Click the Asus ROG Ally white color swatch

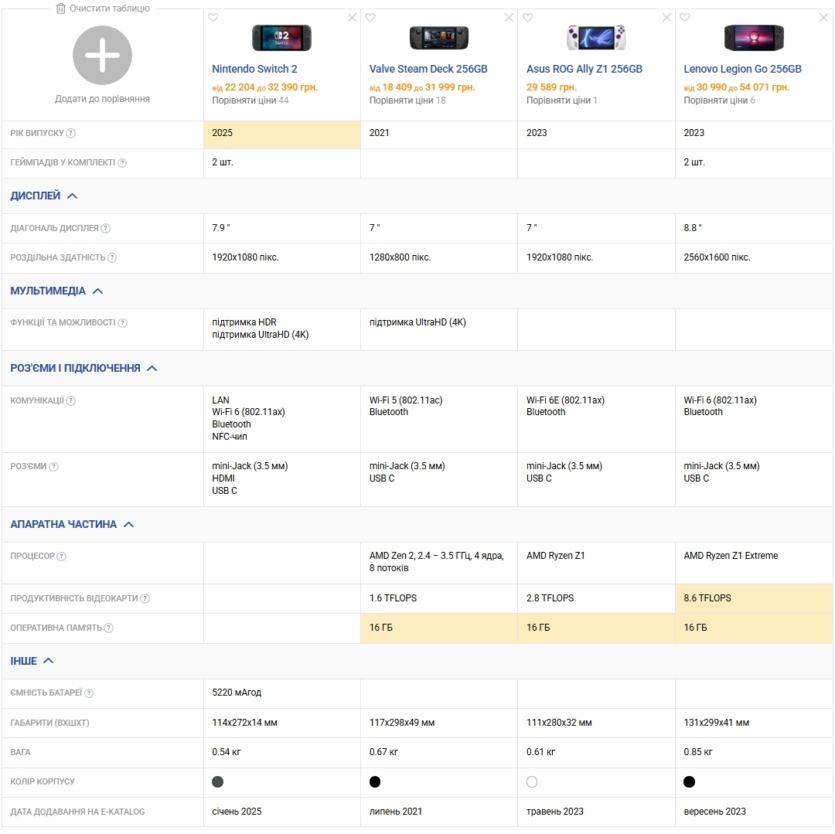(x=532, y=782)
